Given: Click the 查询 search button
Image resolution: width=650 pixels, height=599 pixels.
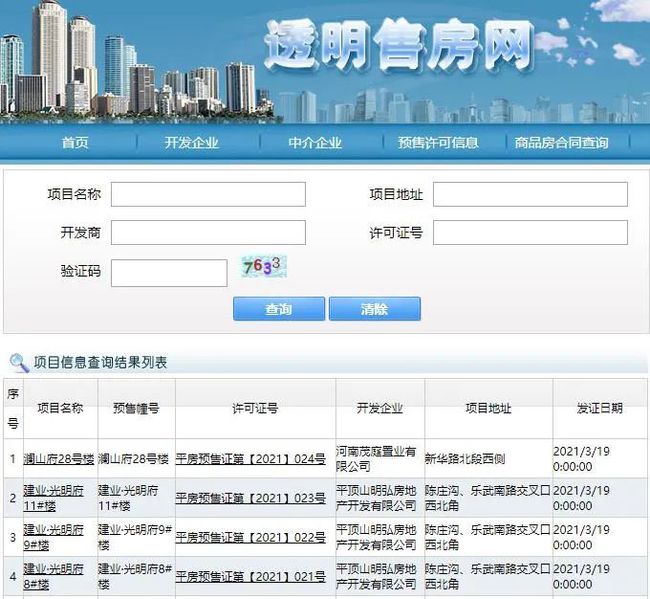Looking at the screenshot, I should [x=279, y=309].
